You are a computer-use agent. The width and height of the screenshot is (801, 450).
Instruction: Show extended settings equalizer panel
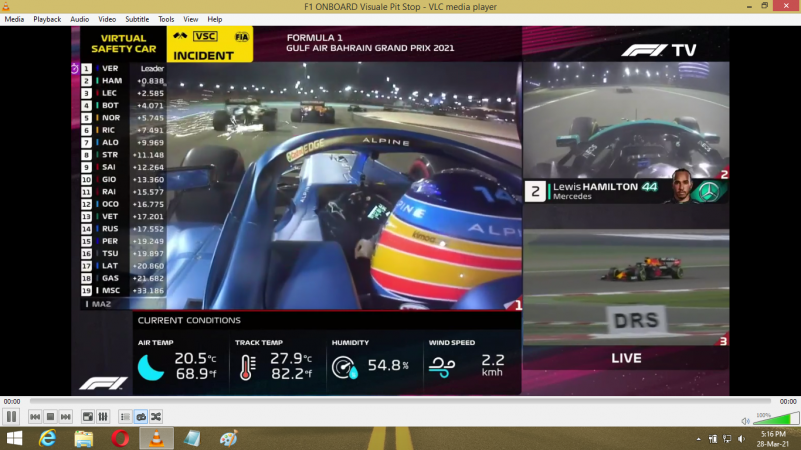103,417
